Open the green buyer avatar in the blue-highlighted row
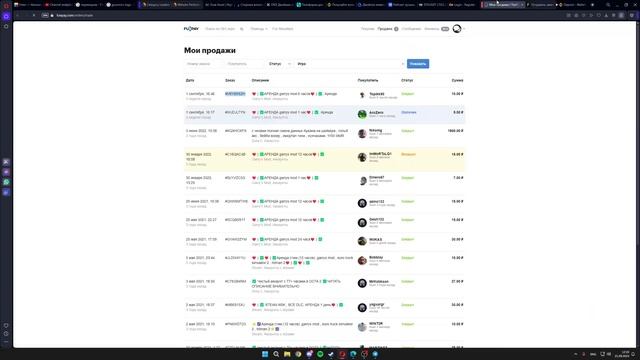 [x=362, y=114]
